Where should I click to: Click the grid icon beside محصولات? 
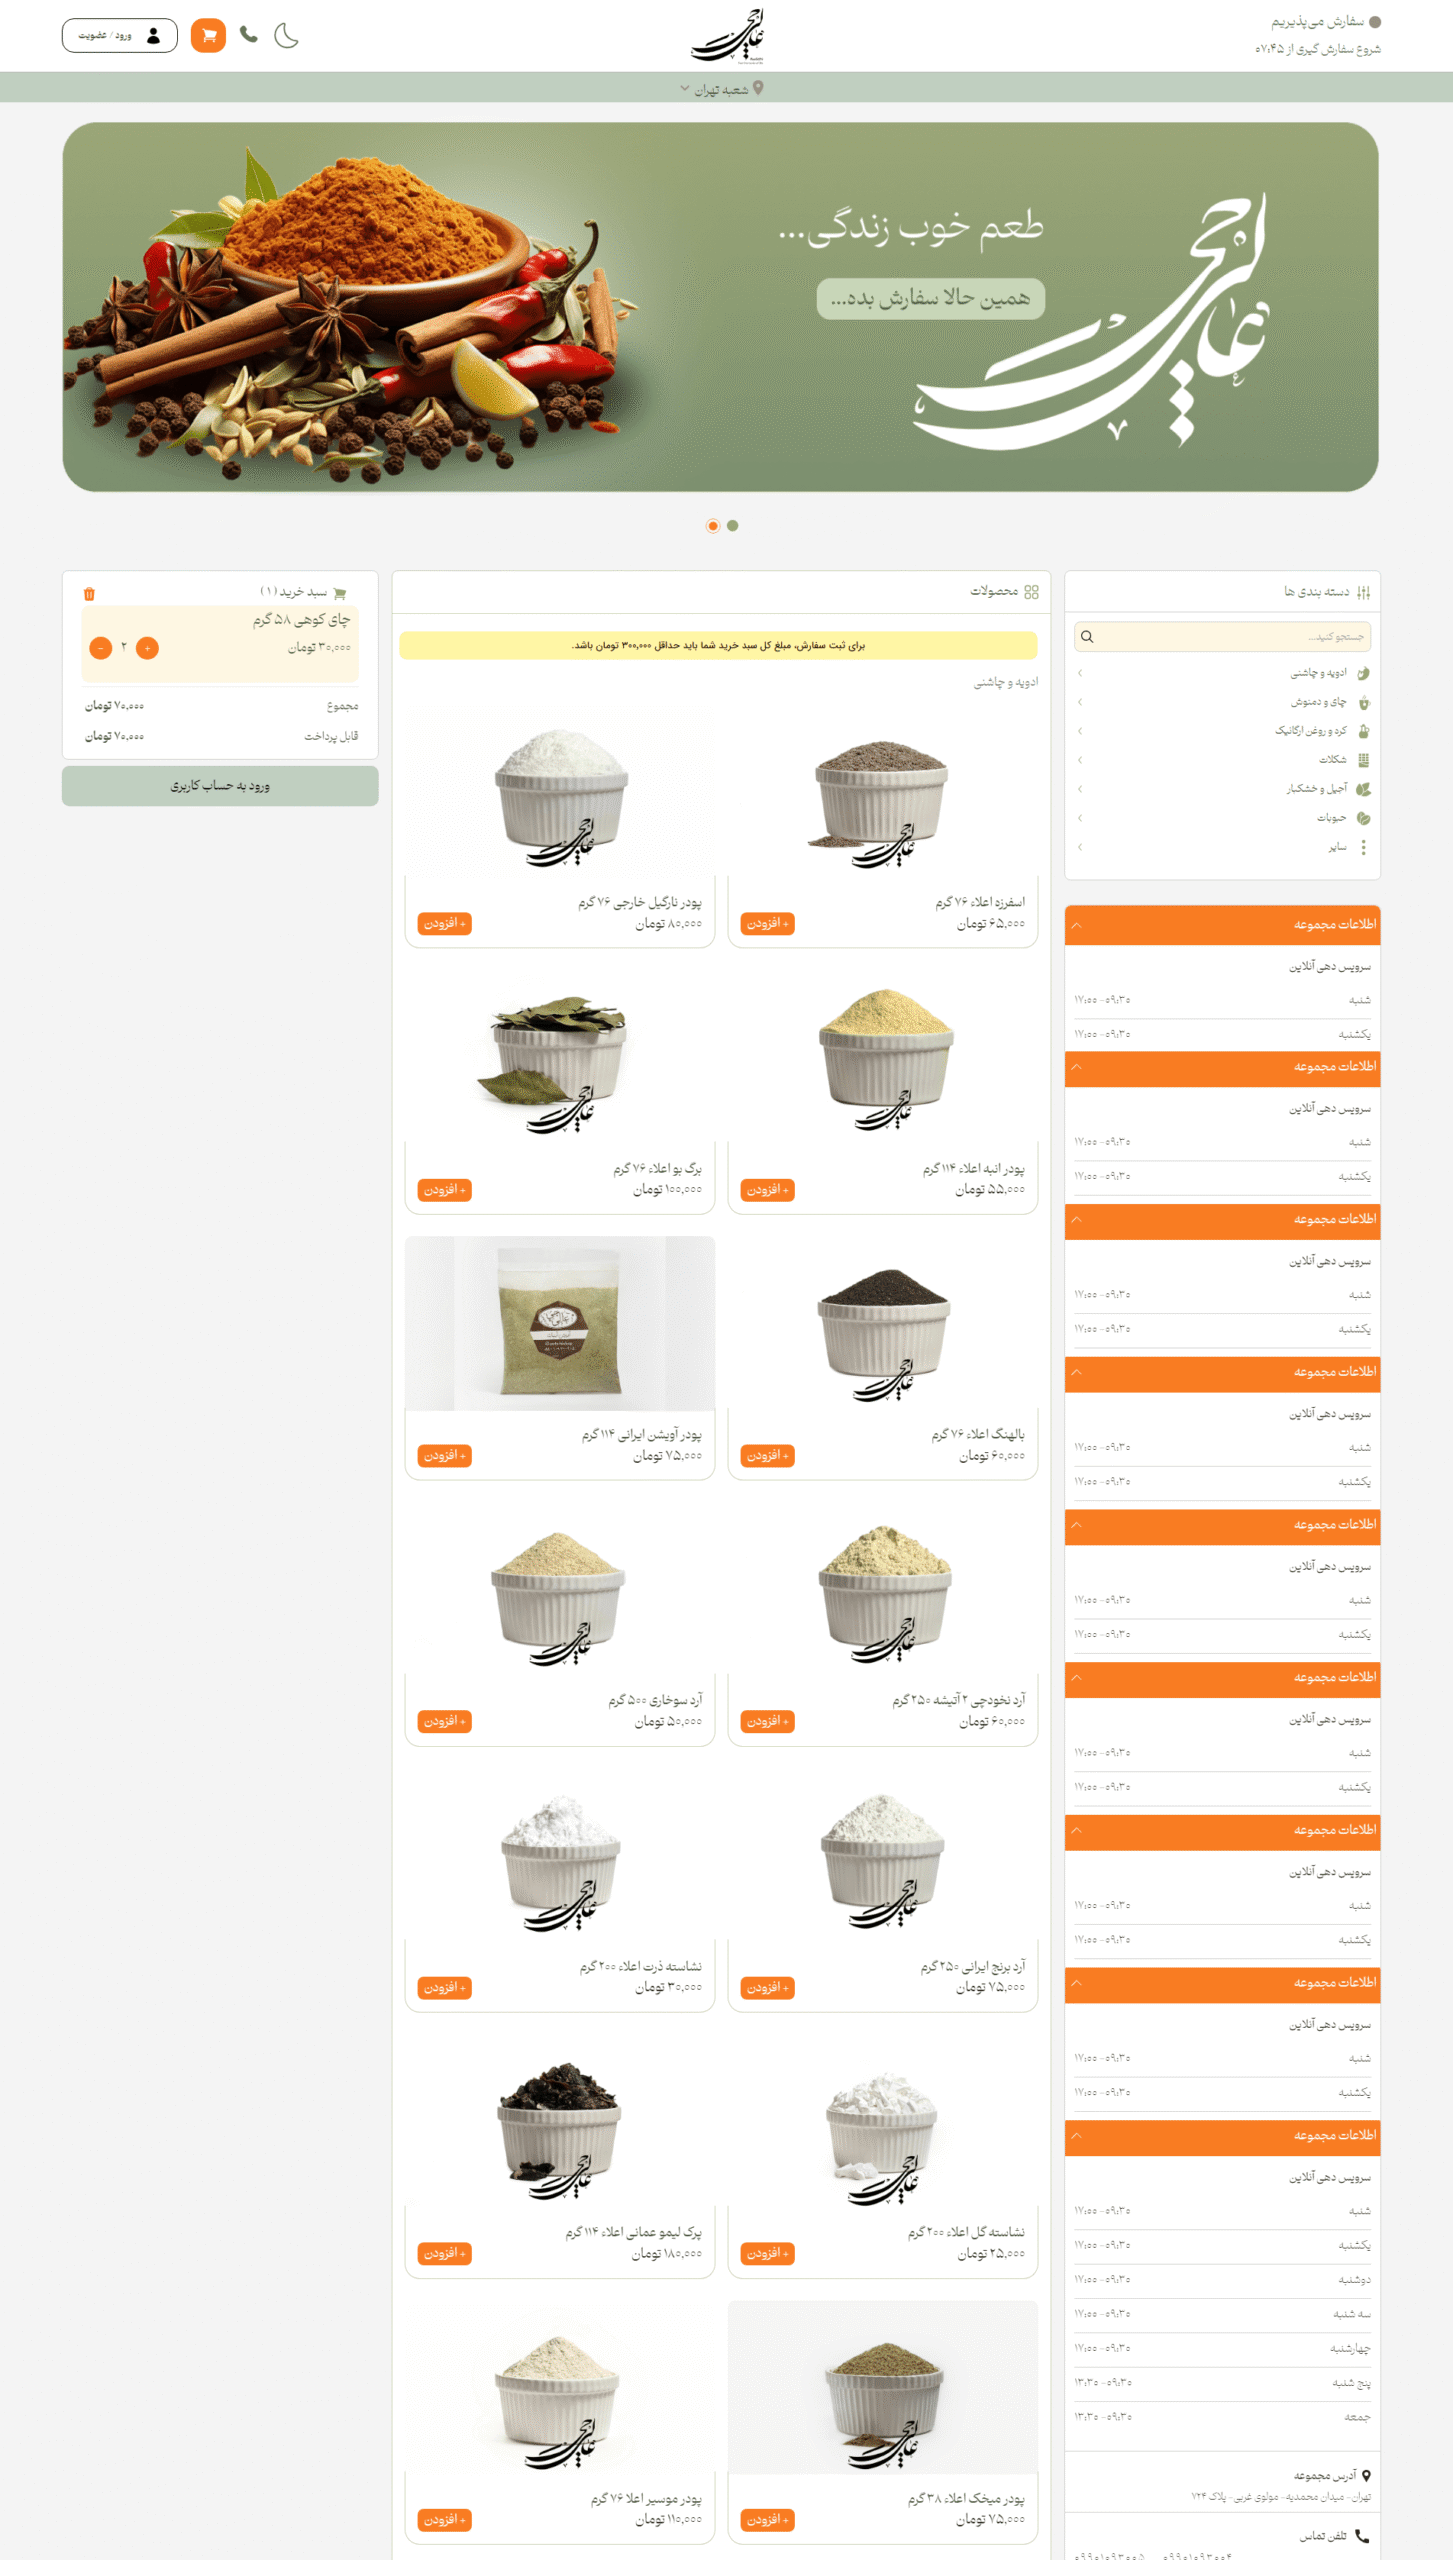(1032, 593)
